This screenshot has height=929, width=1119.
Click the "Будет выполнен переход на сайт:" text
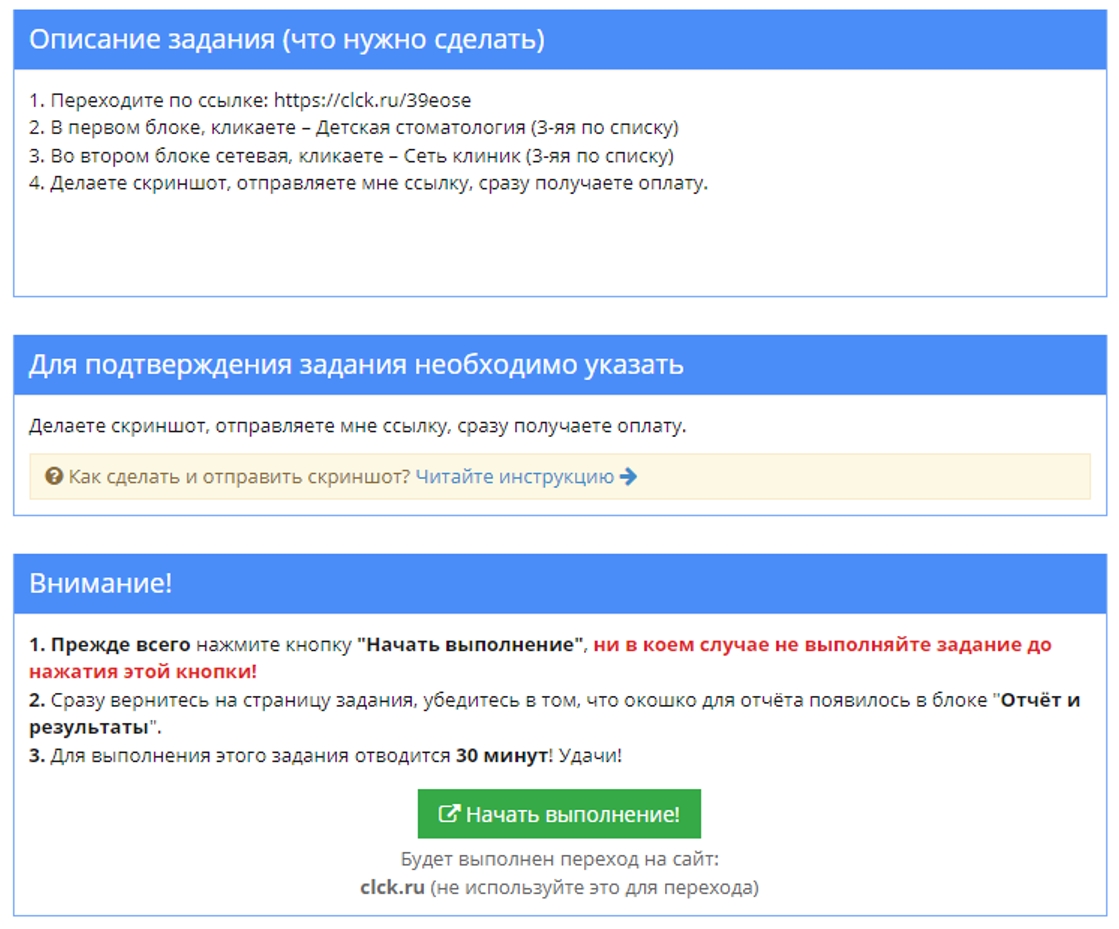click(560, 858)
